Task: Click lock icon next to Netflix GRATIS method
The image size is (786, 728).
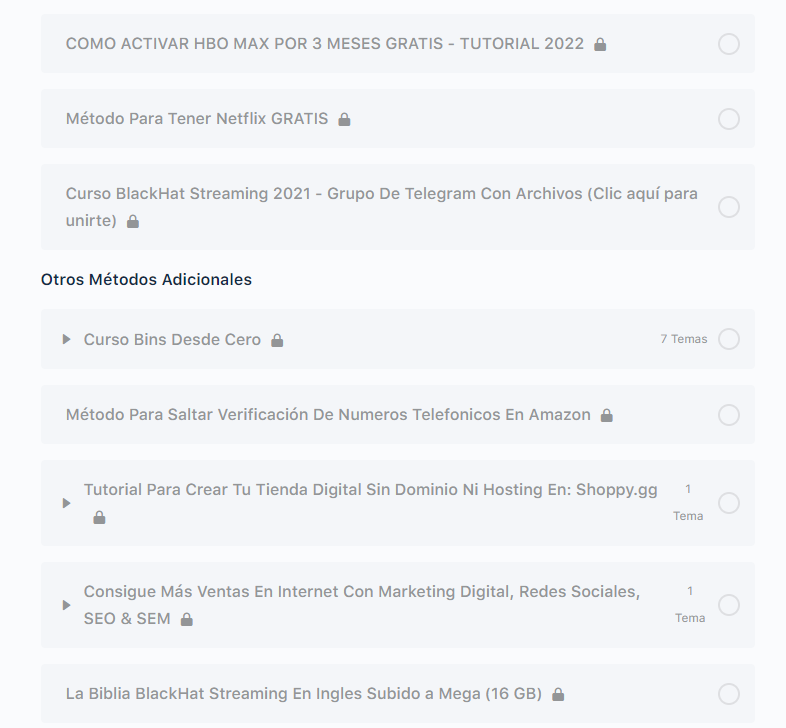Action: click(344, 119)
